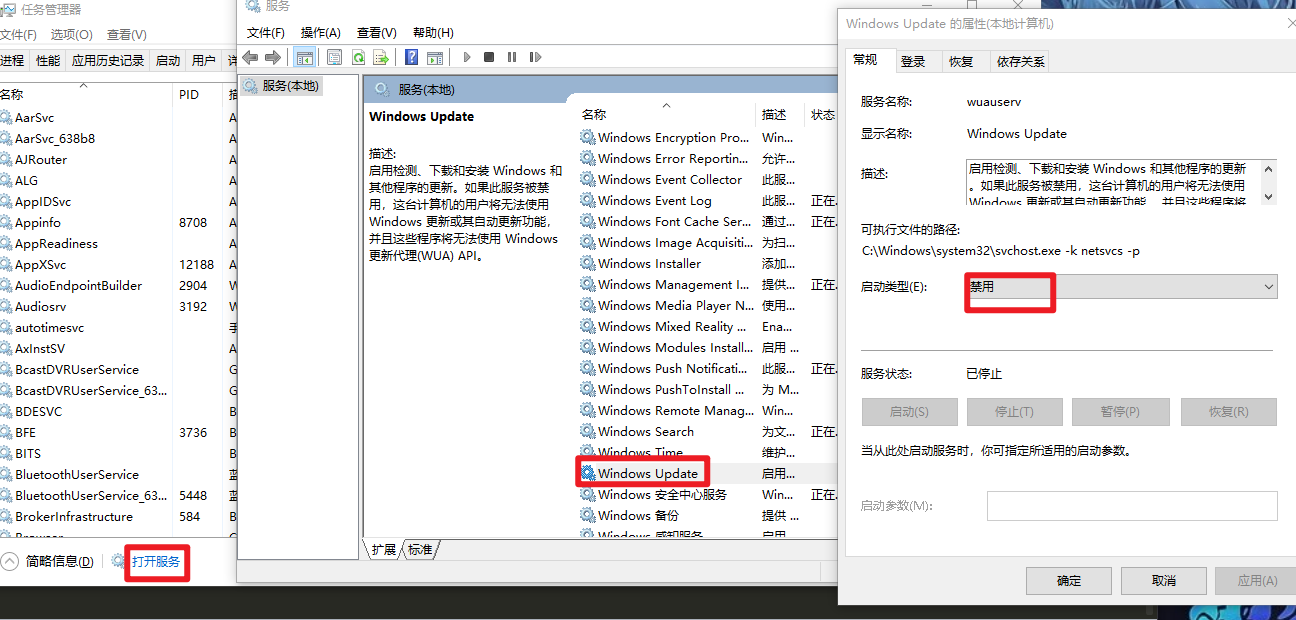Click gear icon beside AarSvc in Task Manager

coord(6,117)
